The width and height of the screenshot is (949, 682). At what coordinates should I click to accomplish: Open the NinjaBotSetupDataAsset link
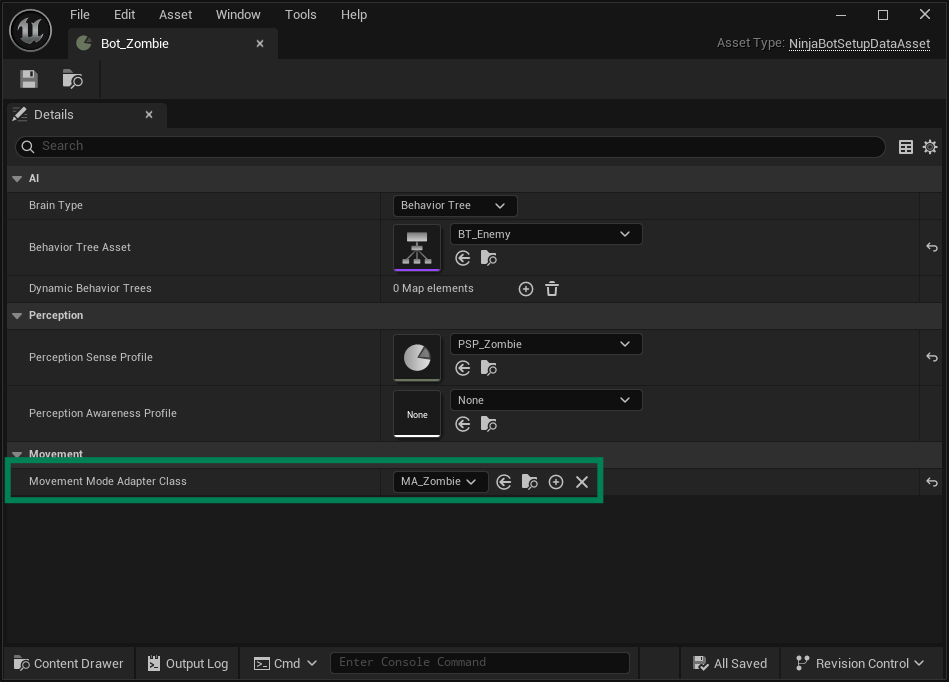click(x=858, y=44)
